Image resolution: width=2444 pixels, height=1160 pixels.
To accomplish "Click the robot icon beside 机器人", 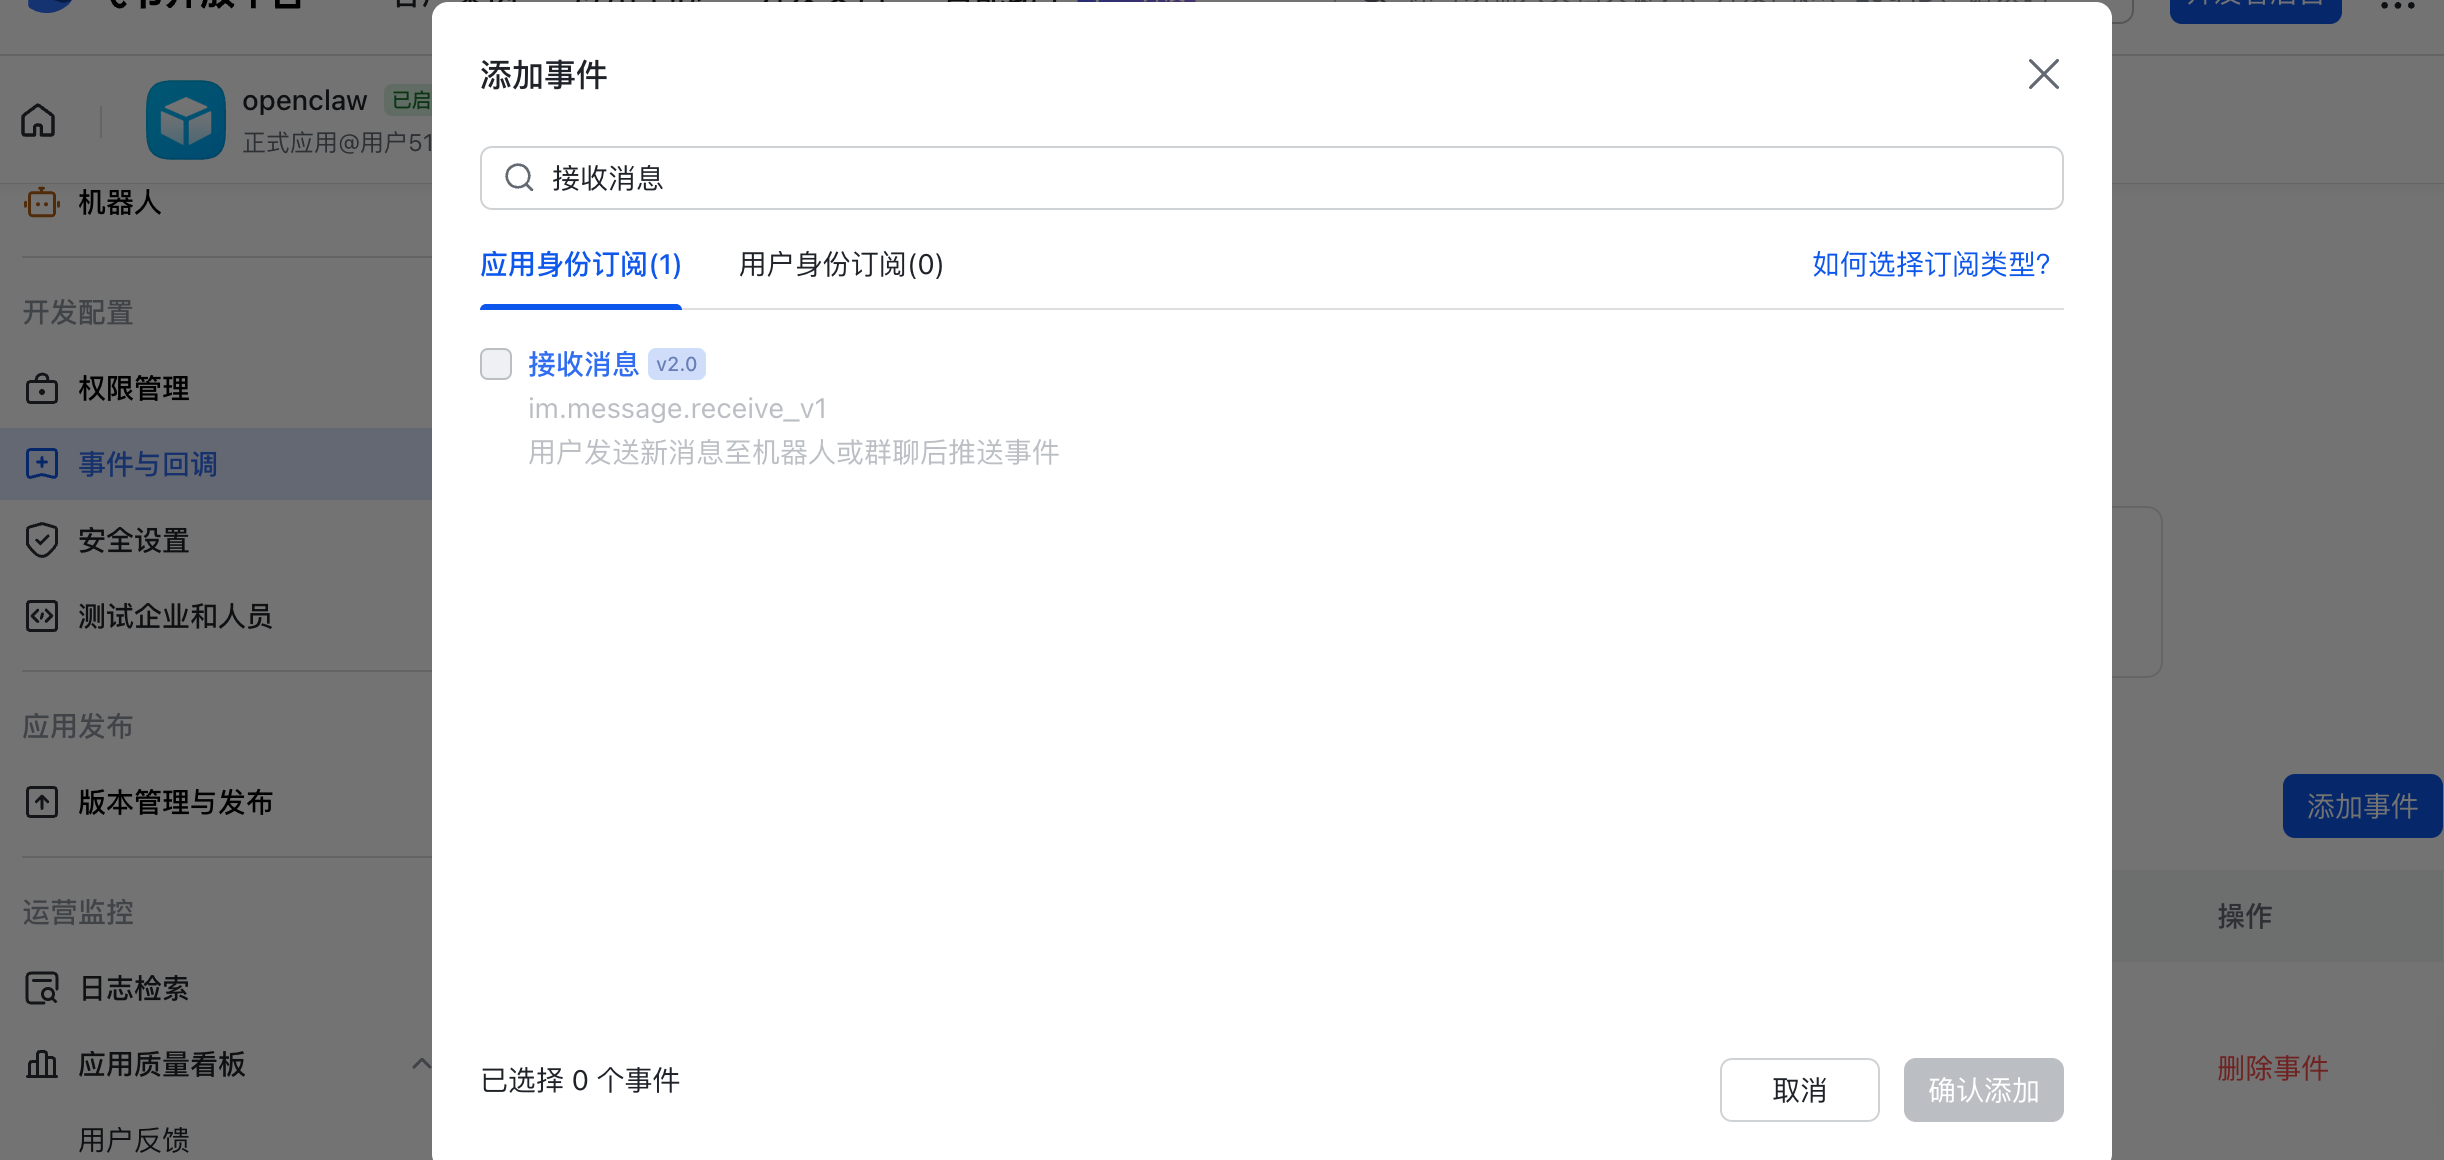I will point(41,203).
